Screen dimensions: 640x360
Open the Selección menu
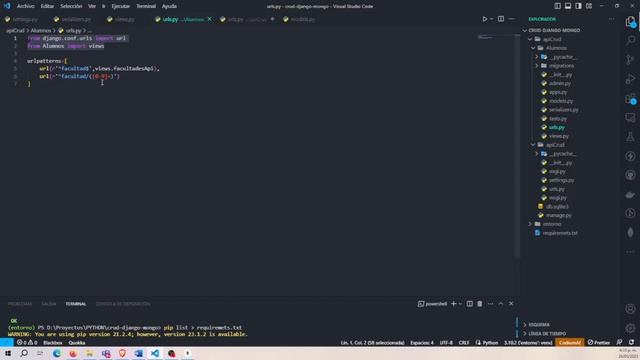71,6
